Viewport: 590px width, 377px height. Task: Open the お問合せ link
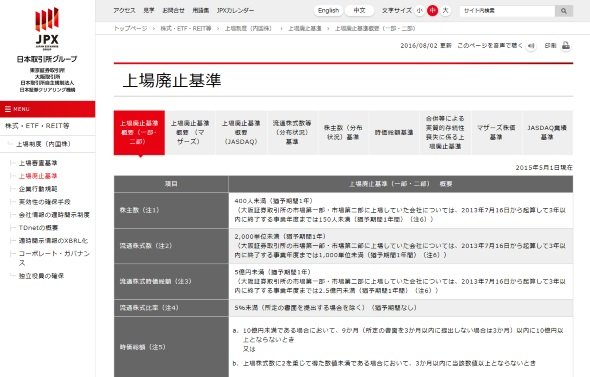coord(173,11)
